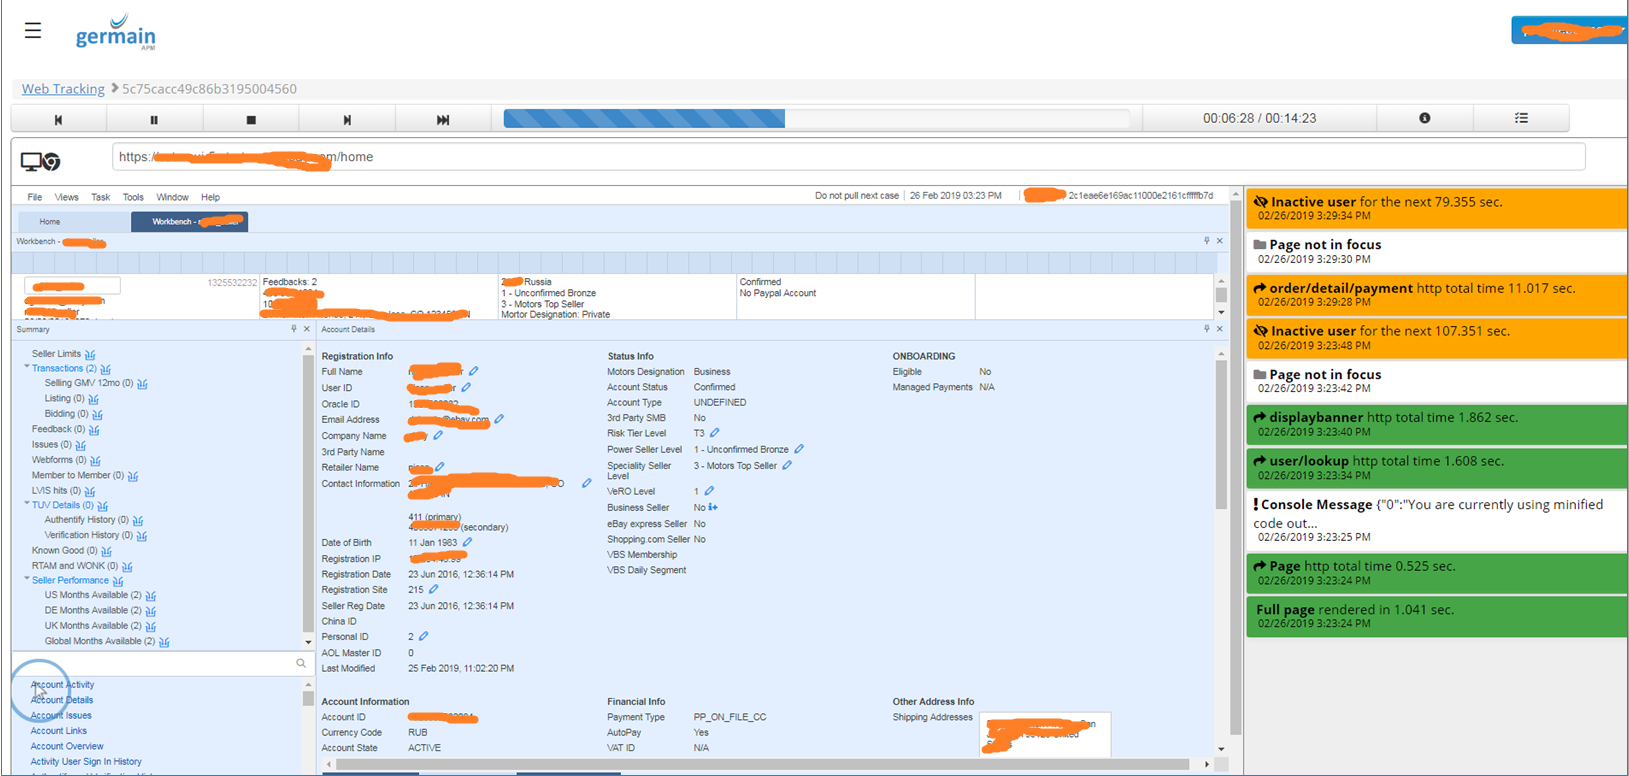Skip to the session start
Screen dimensions: 1629x776
[58, 119]
